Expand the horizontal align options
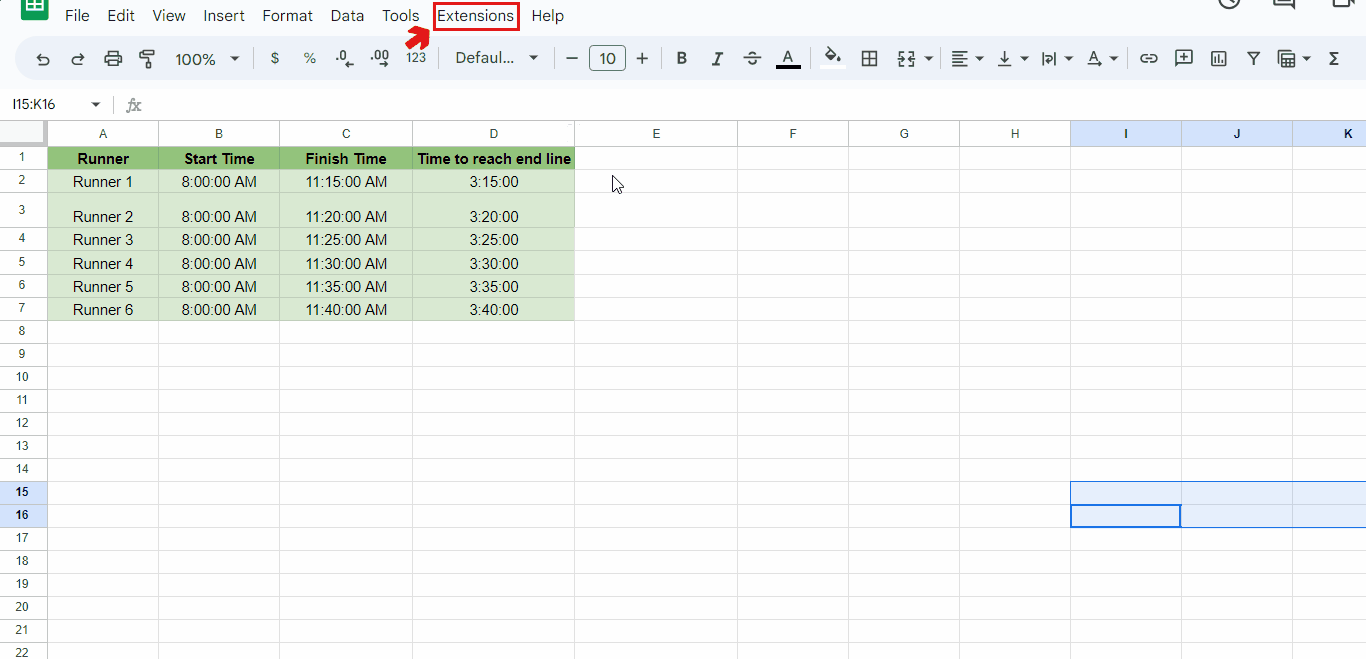 (x=977, y=58)
